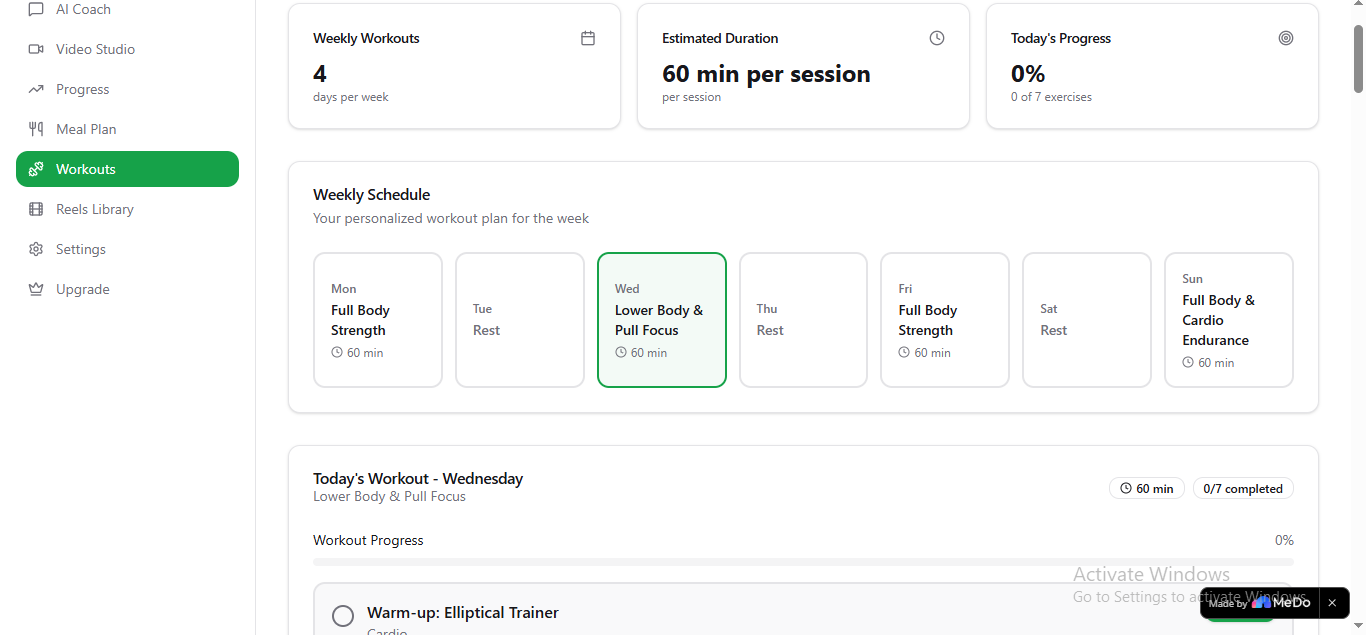Select Friday Full Body Strength card
Image resolution: width=1366 pixels, height=638 pixels.
click(x=945, y=320)
